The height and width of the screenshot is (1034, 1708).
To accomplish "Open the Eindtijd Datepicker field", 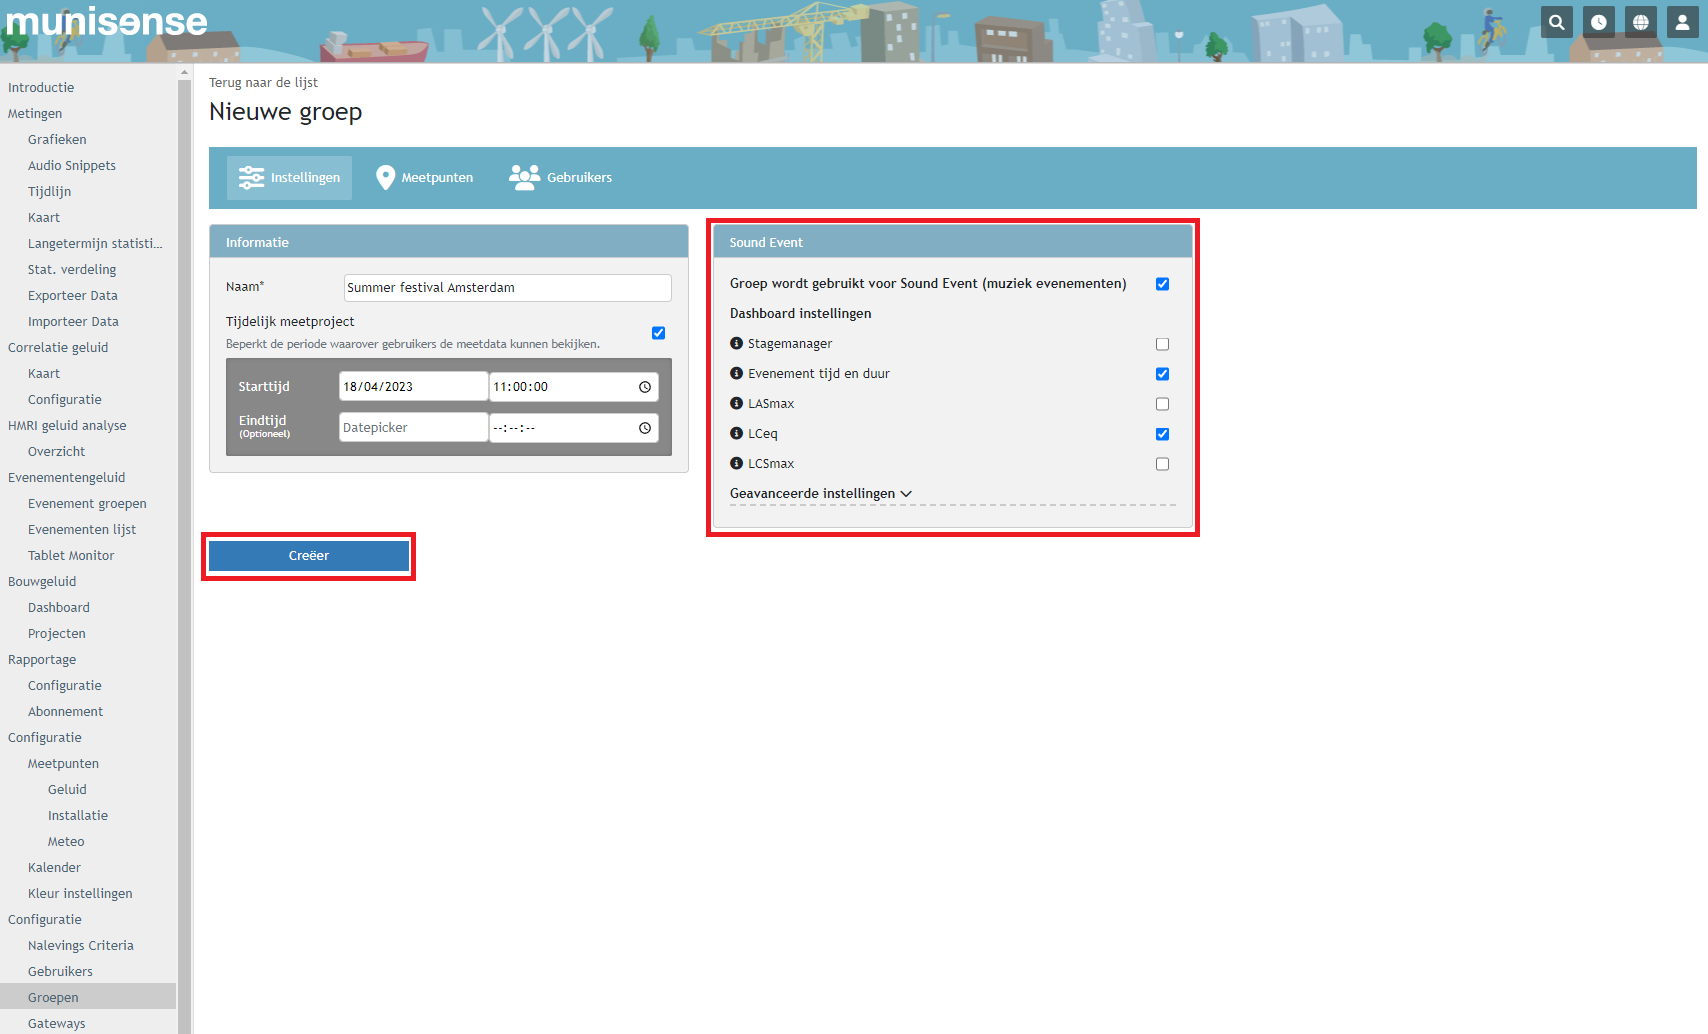I will (413, 428).
